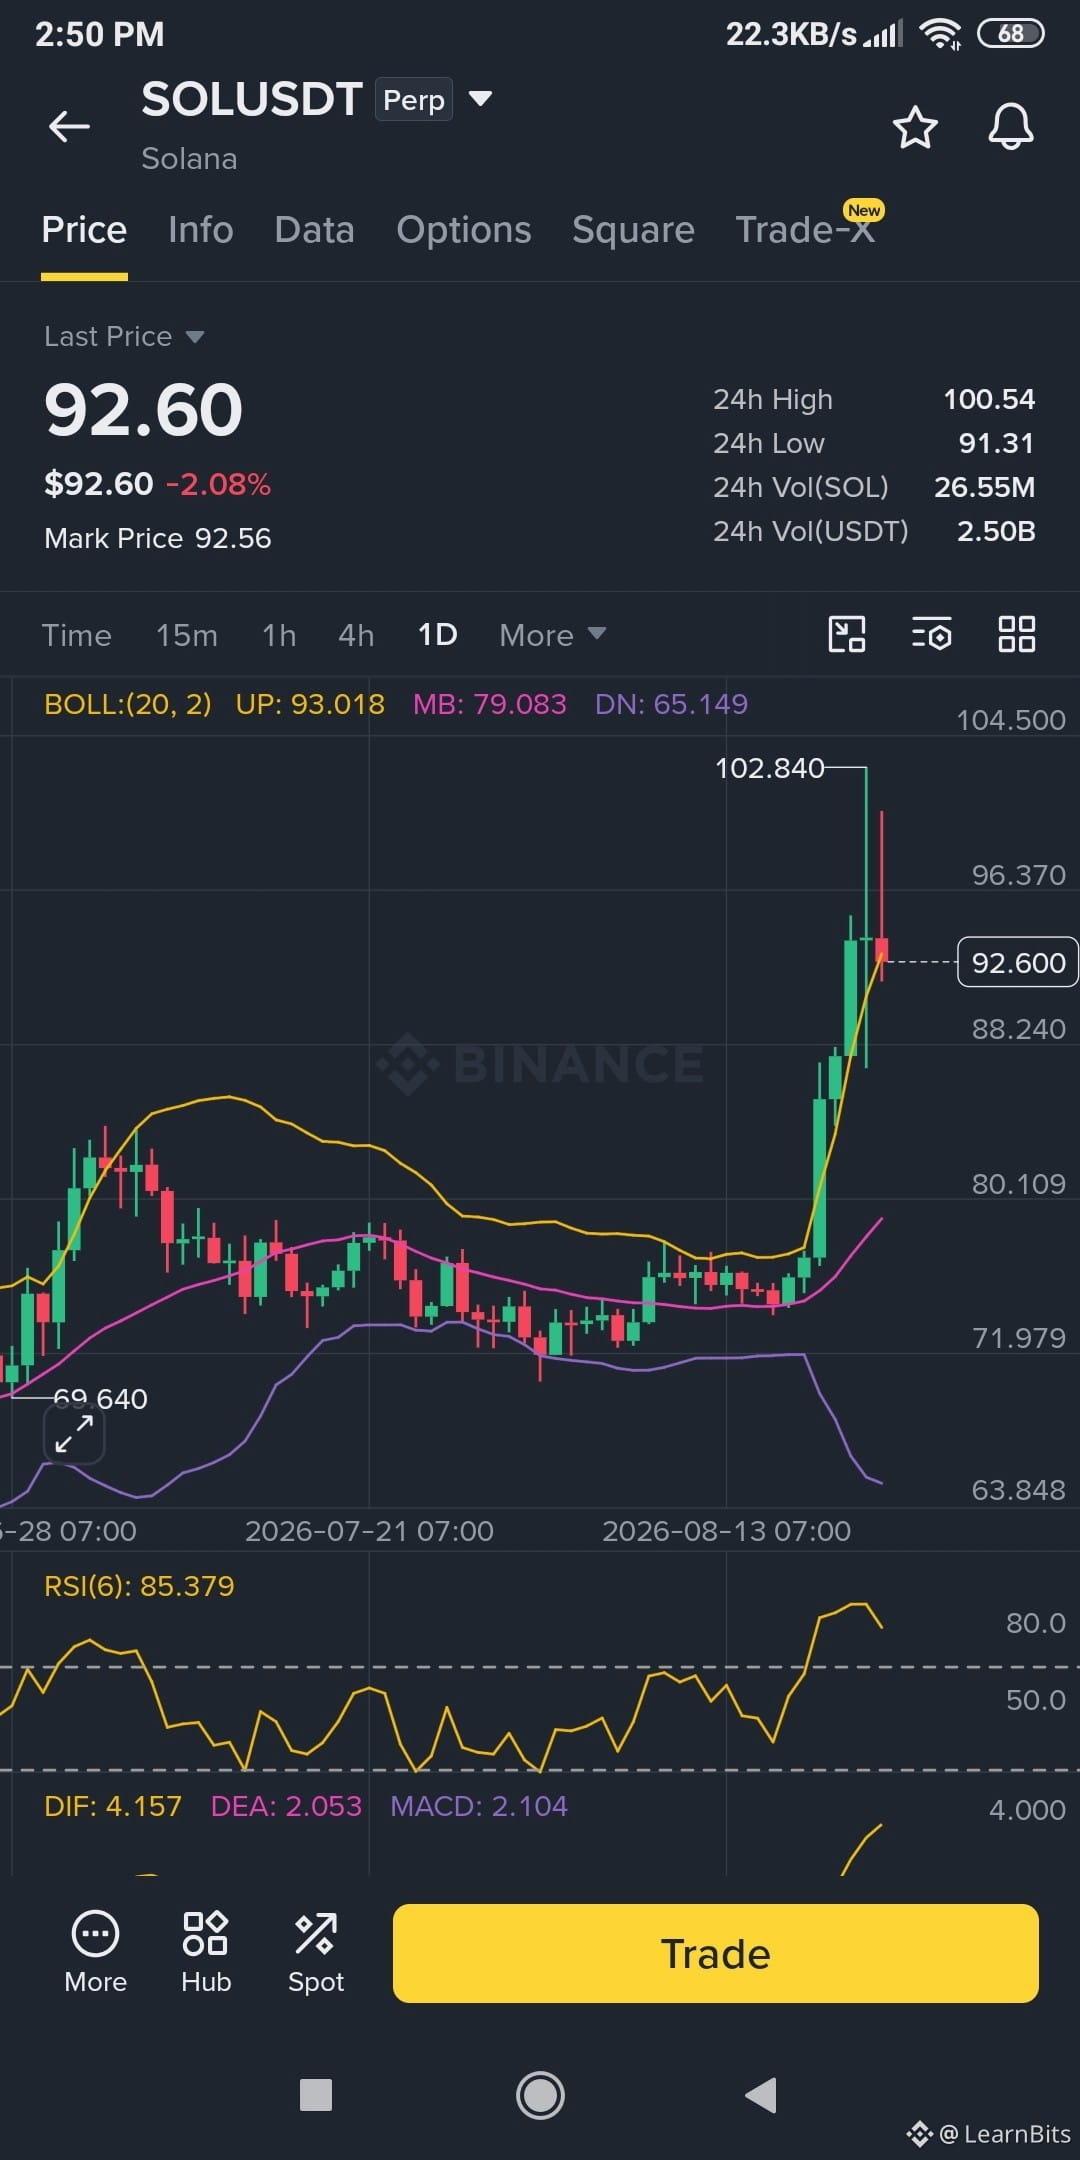Select the 15m chart interval
The width and height of the screenshot is (1080, 2160).
pyautogui.click(x=187, y=635)
